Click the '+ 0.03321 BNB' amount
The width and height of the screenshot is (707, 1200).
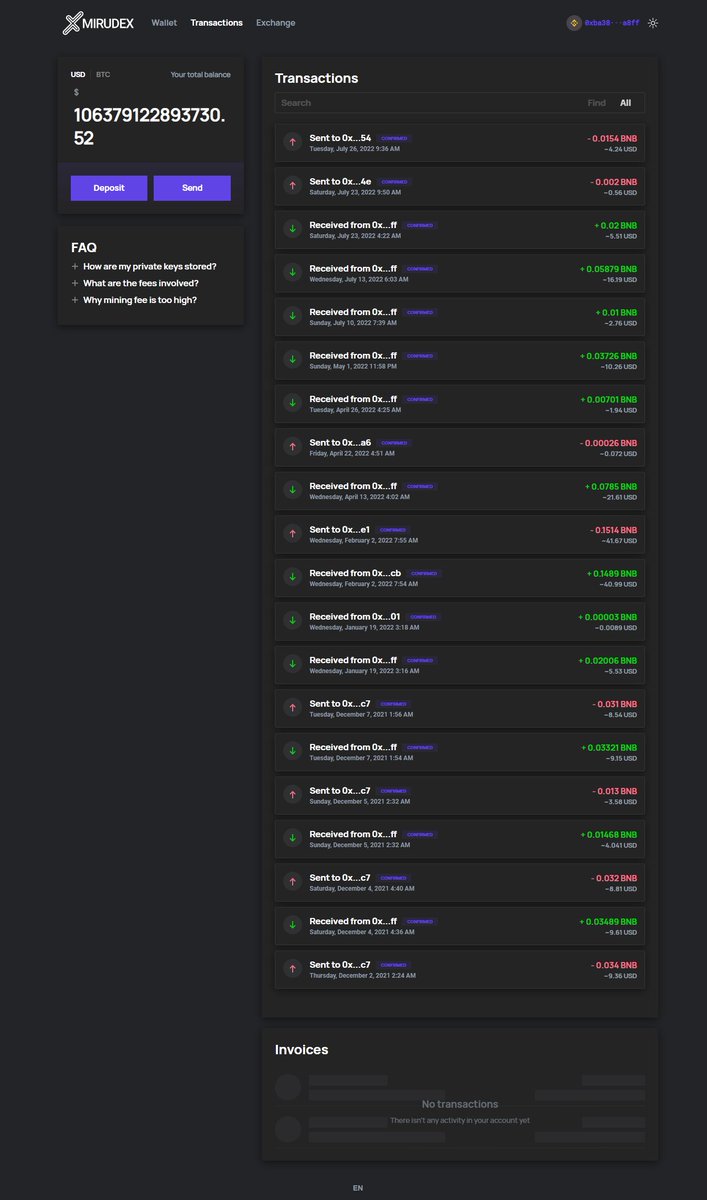[x=609, y=747]
